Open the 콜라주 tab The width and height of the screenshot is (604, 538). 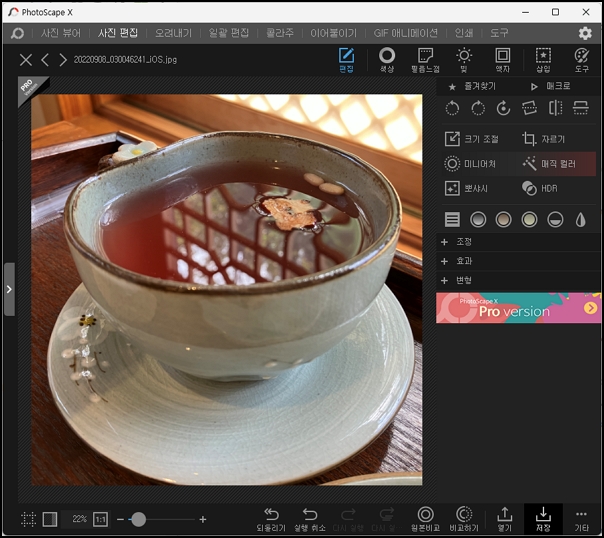point(280,33)
